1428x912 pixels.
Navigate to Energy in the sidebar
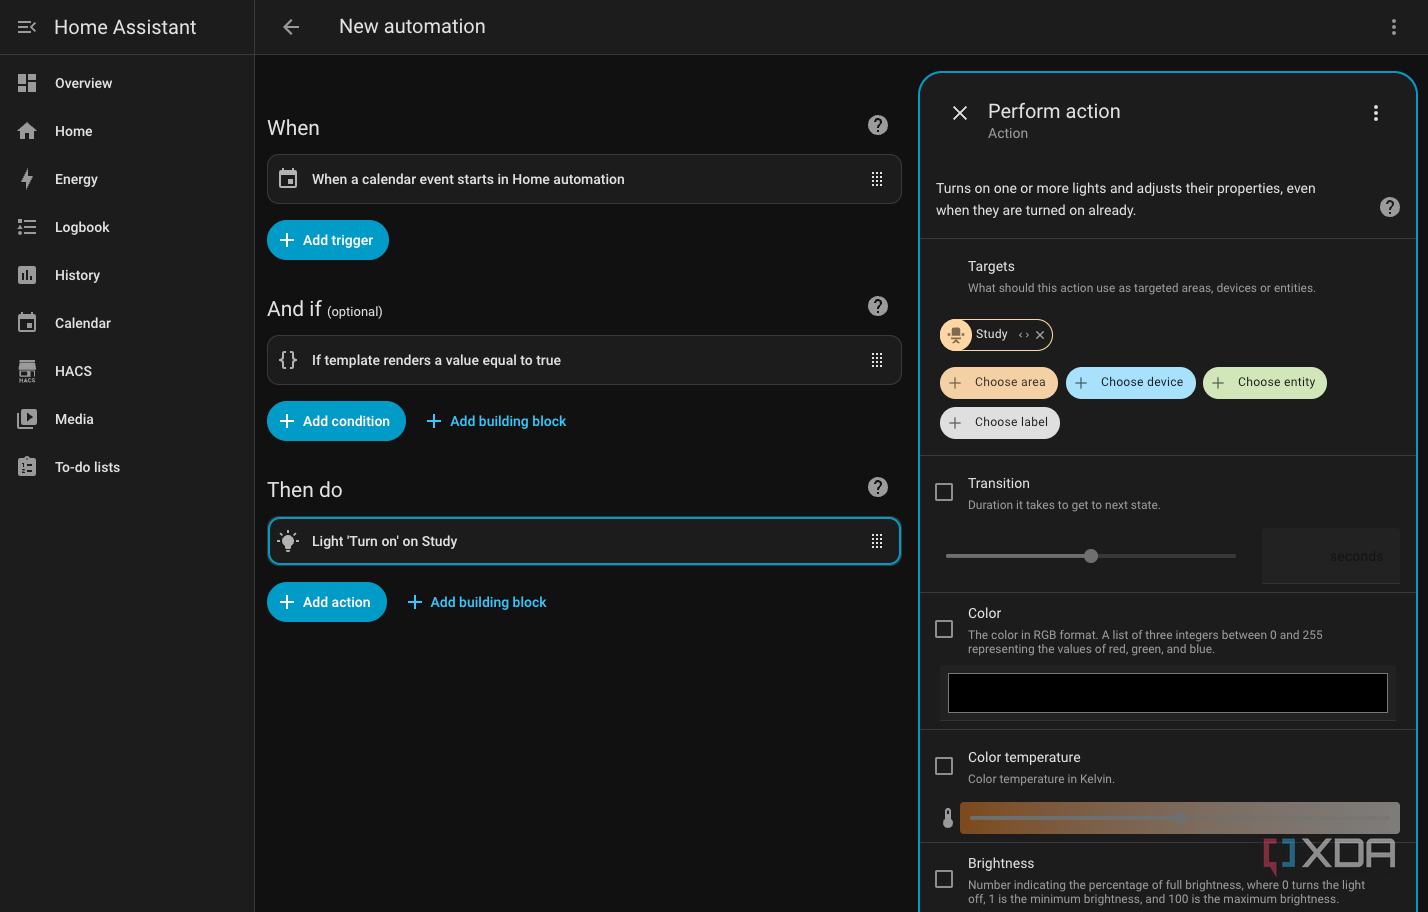point(127,179)
